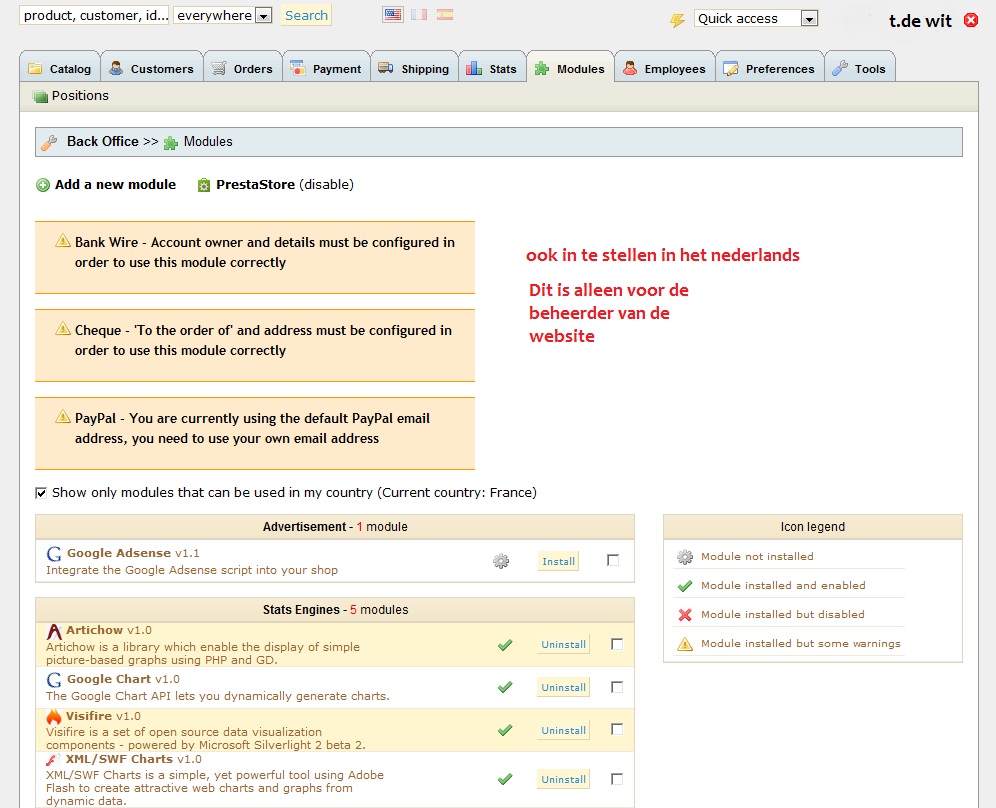The width and height of the screenshot is (996, 808).
Task: Click the puzzle piece Modules breadcrumb icon
Action: click(x=170, y=142)
